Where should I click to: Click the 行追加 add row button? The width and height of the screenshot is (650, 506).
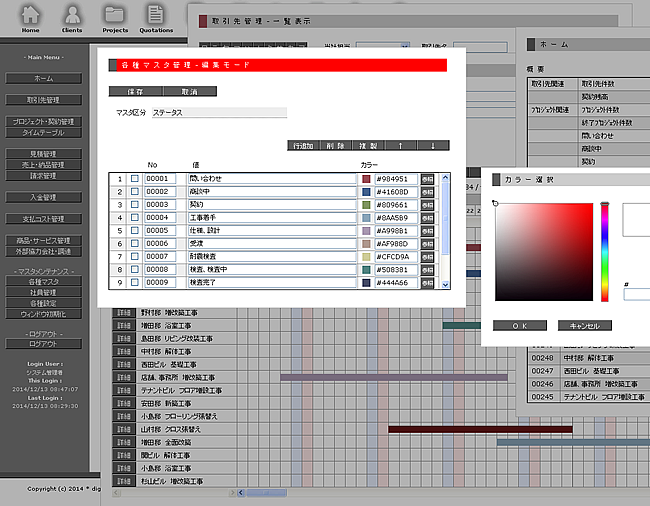pyautogui.click(x=303, y=145)
